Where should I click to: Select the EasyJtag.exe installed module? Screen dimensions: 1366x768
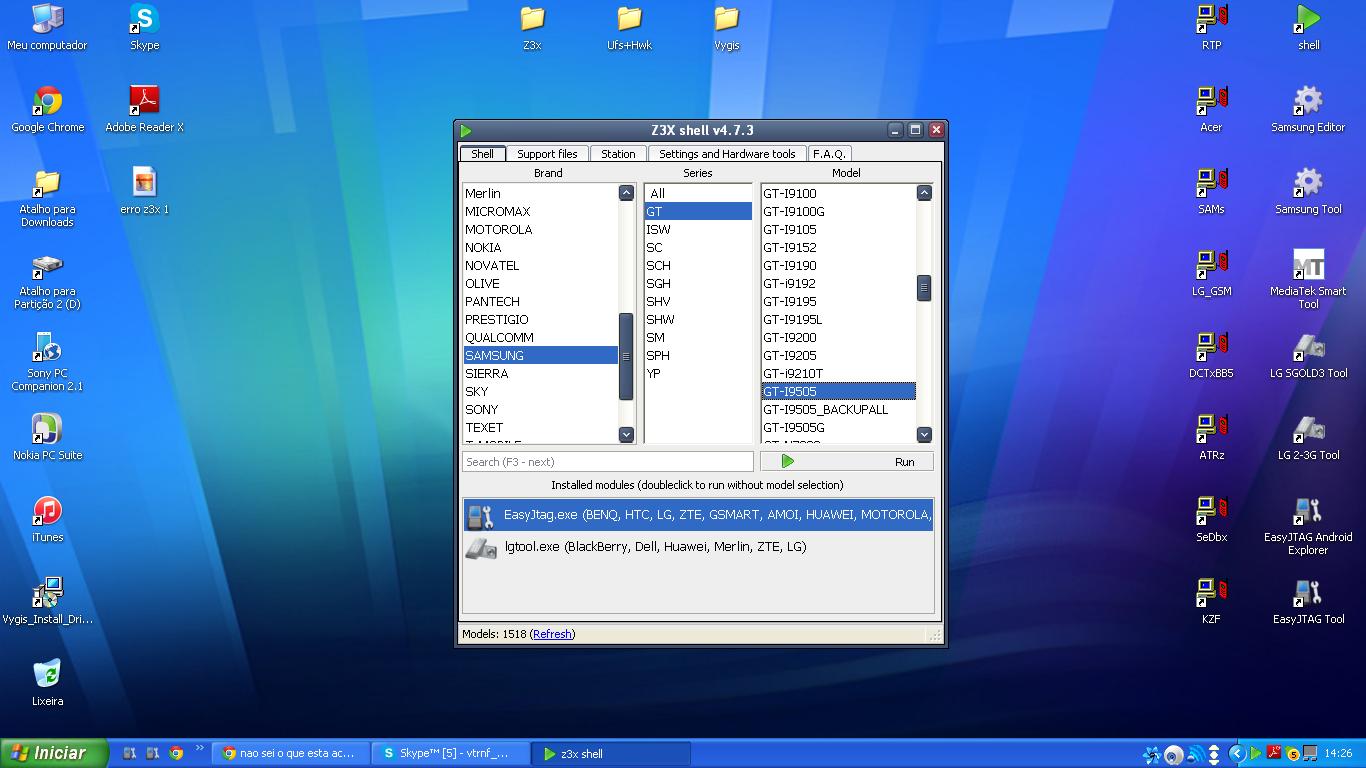pyautogui.click(x=698, y=515)
